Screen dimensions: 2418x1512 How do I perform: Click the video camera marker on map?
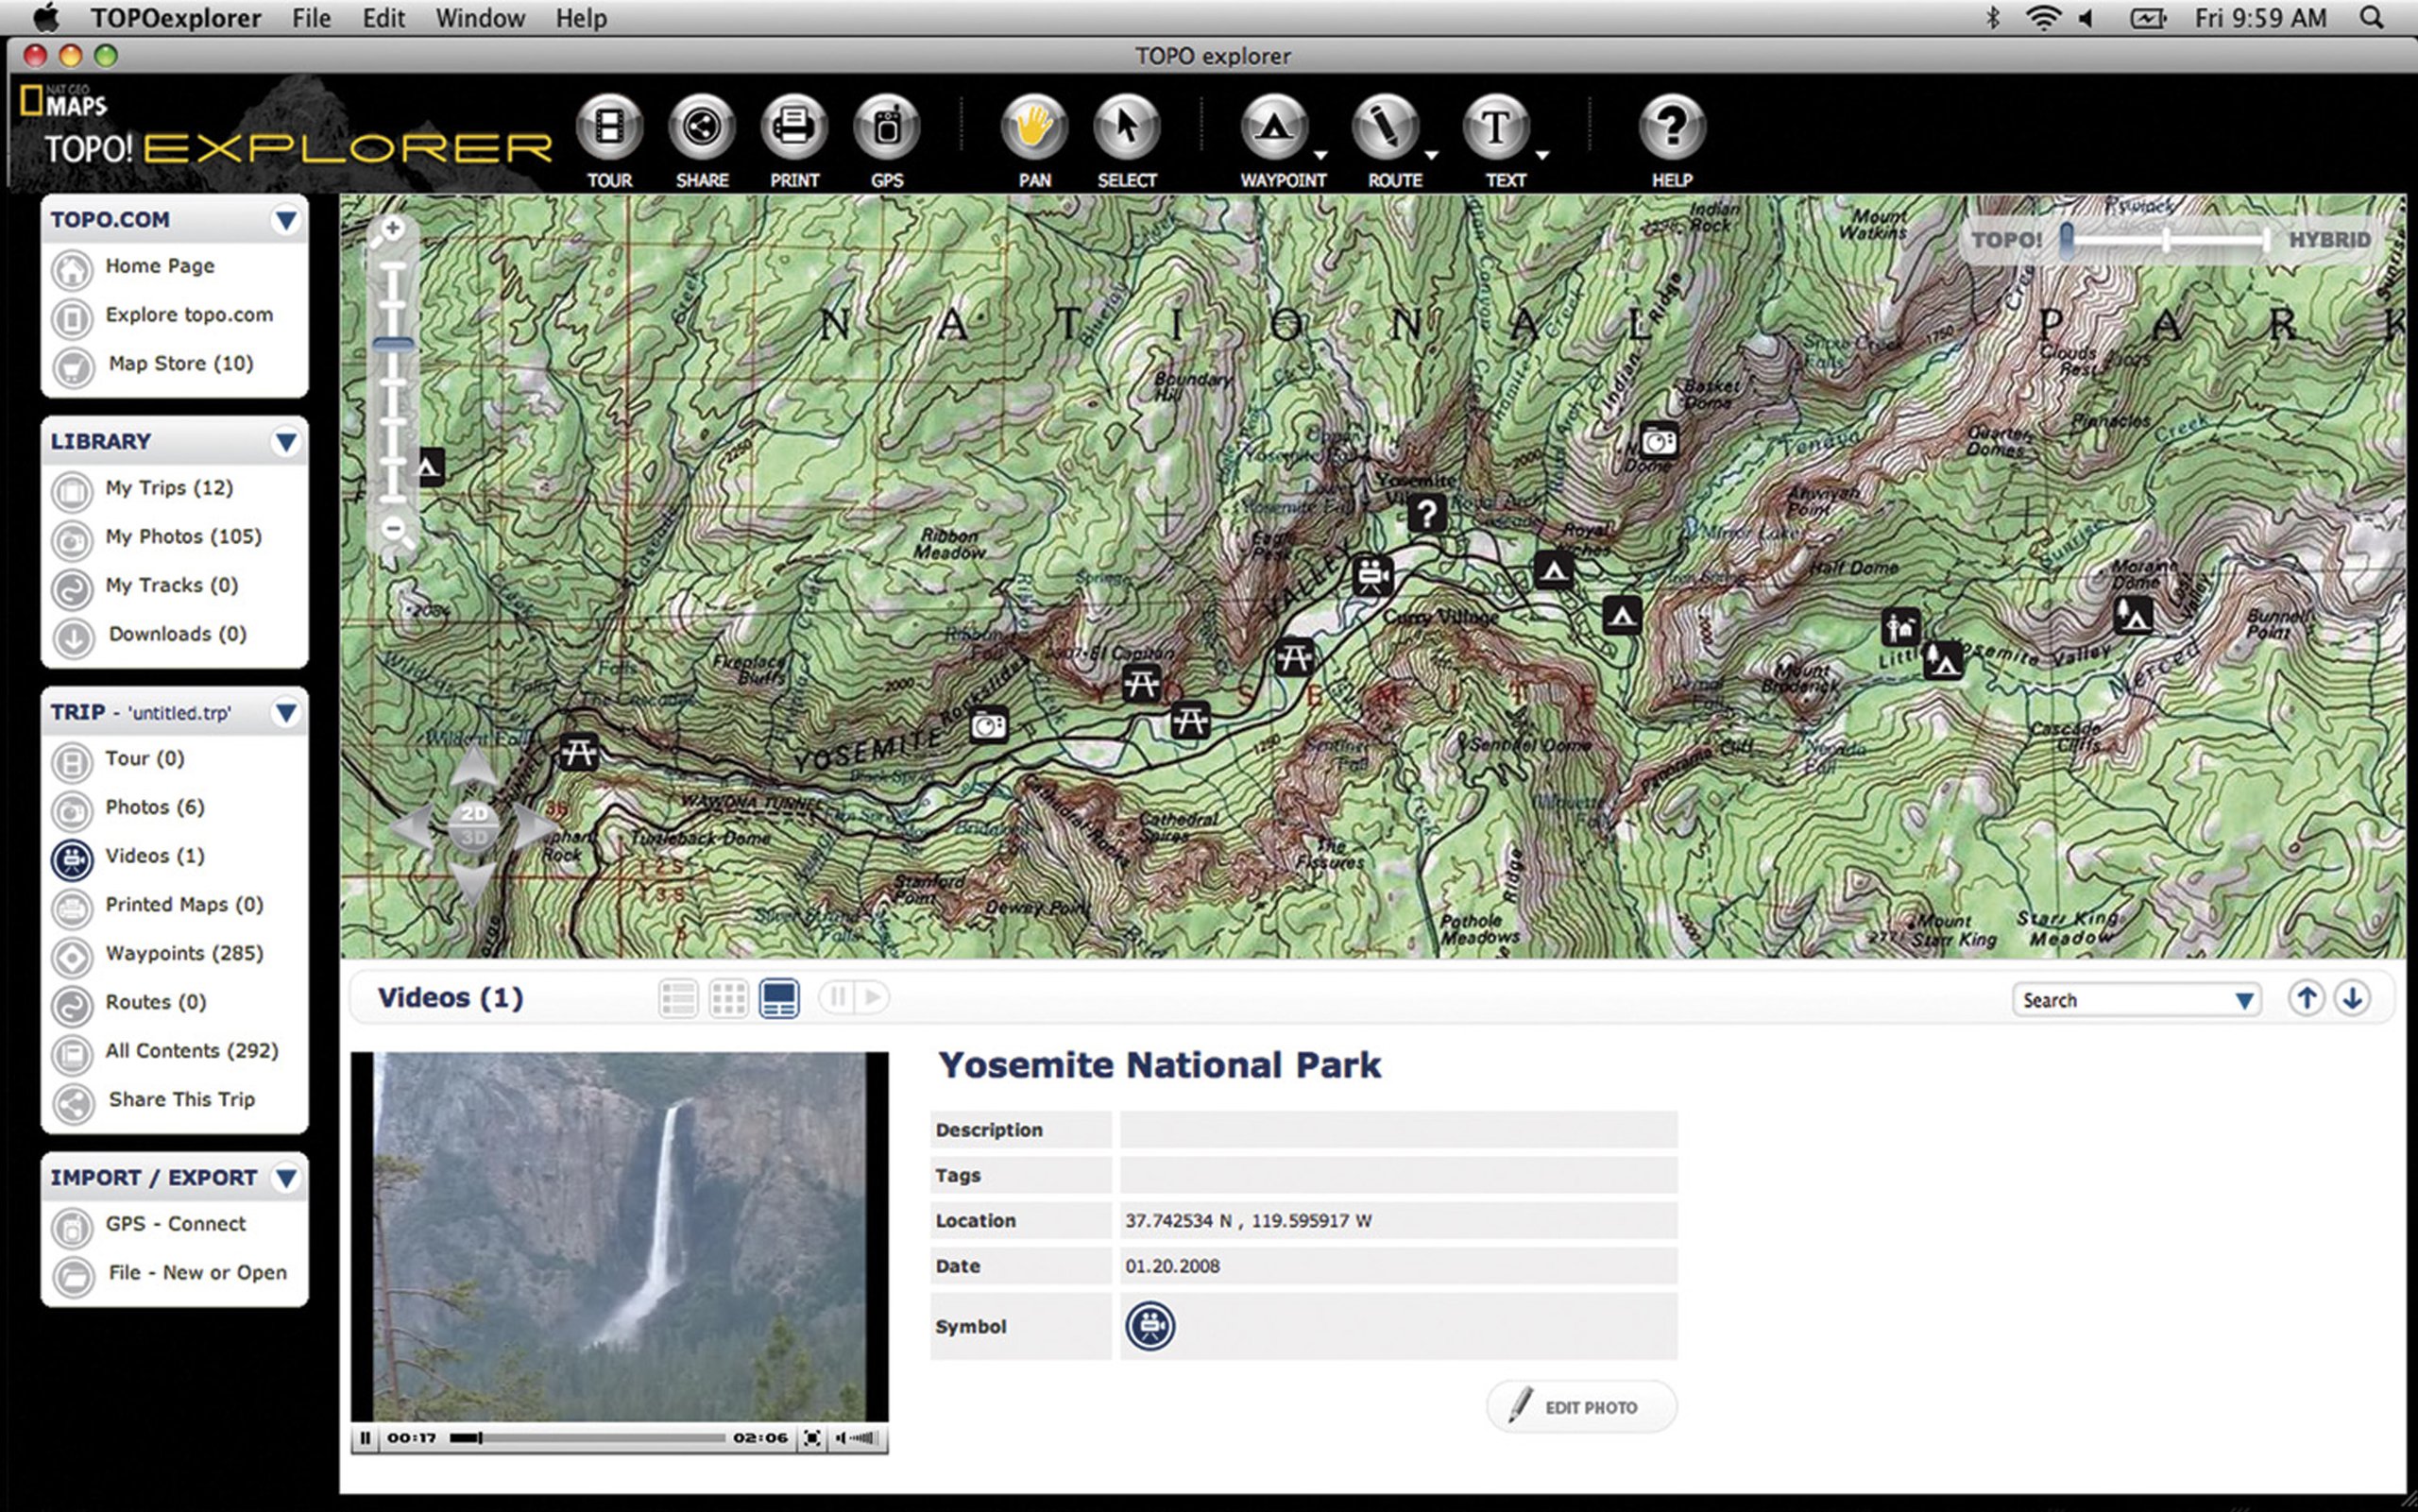[1372, 576]
